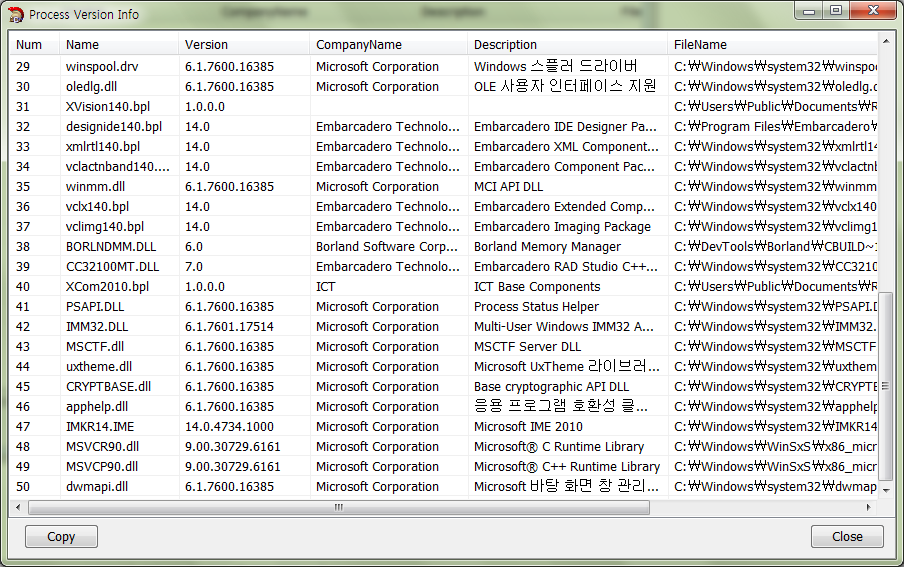Select the IMKR14.IME row
The image size is (904, 567).
pos(444,426)
